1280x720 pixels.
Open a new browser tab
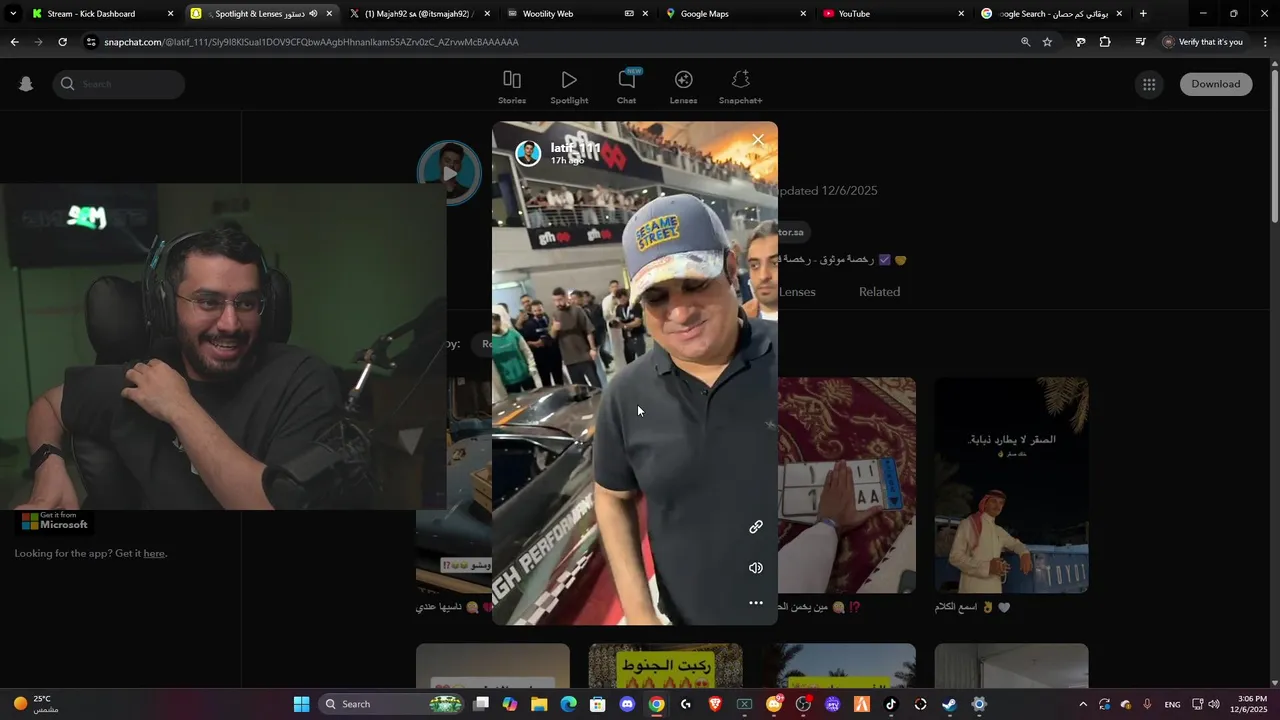point(1143,14)
